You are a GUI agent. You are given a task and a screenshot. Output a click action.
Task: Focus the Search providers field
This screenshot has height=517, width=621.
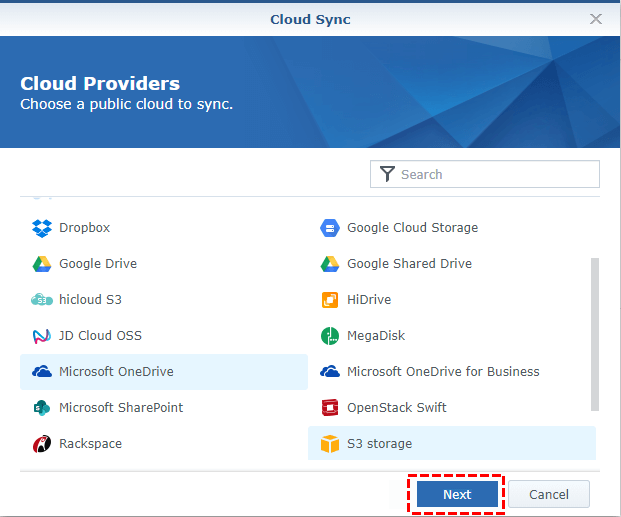point(485,174)
